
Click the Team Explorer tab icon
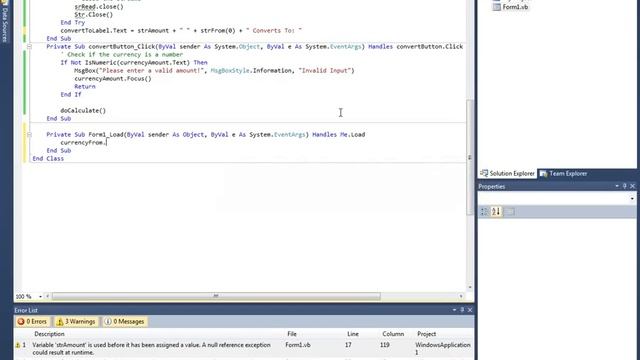(543, 173)
